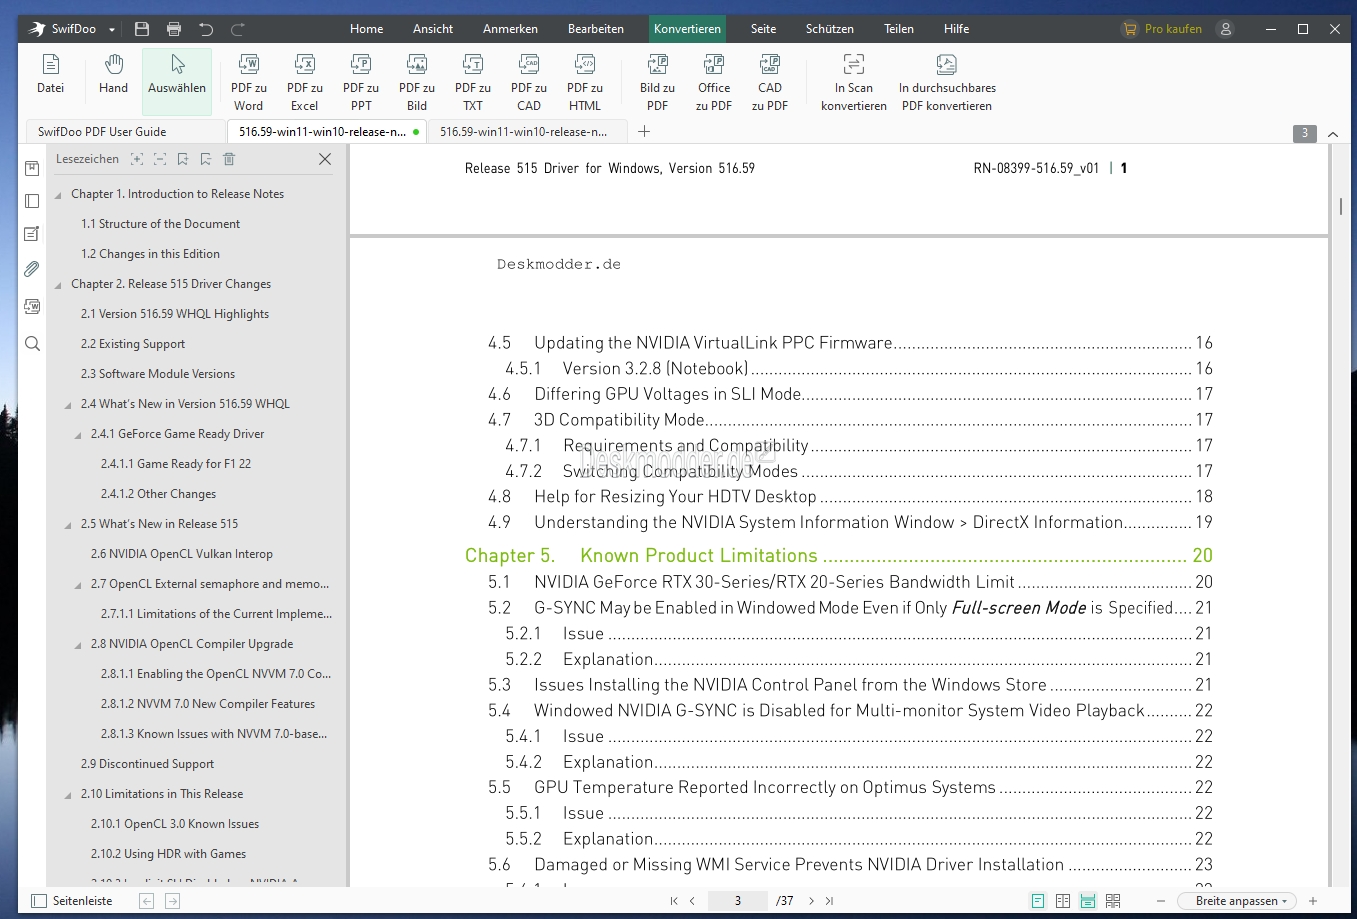Click Bild zu PDF converter
The width and height of the screenshot is (1357, 919).
(x=657, y=82)
